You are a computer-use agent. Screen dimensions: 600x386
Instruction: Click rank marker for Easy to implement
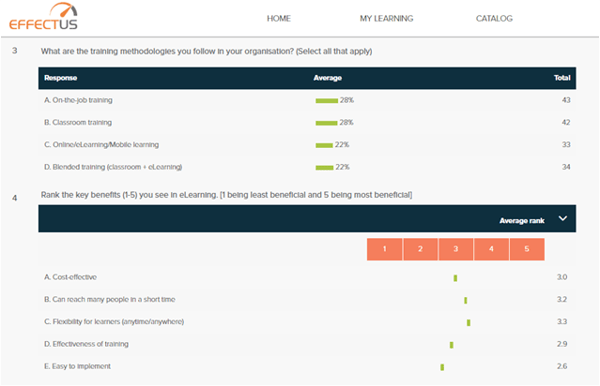pyautogui.click(x=442, y=367)
